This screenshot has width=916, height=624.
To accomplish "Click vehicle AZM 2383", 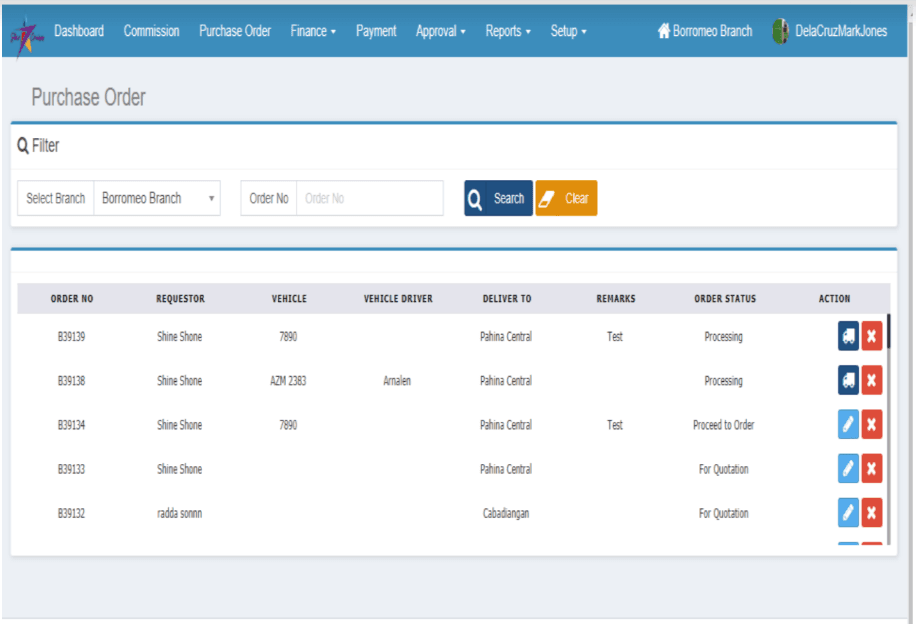I will pos(288,381).
